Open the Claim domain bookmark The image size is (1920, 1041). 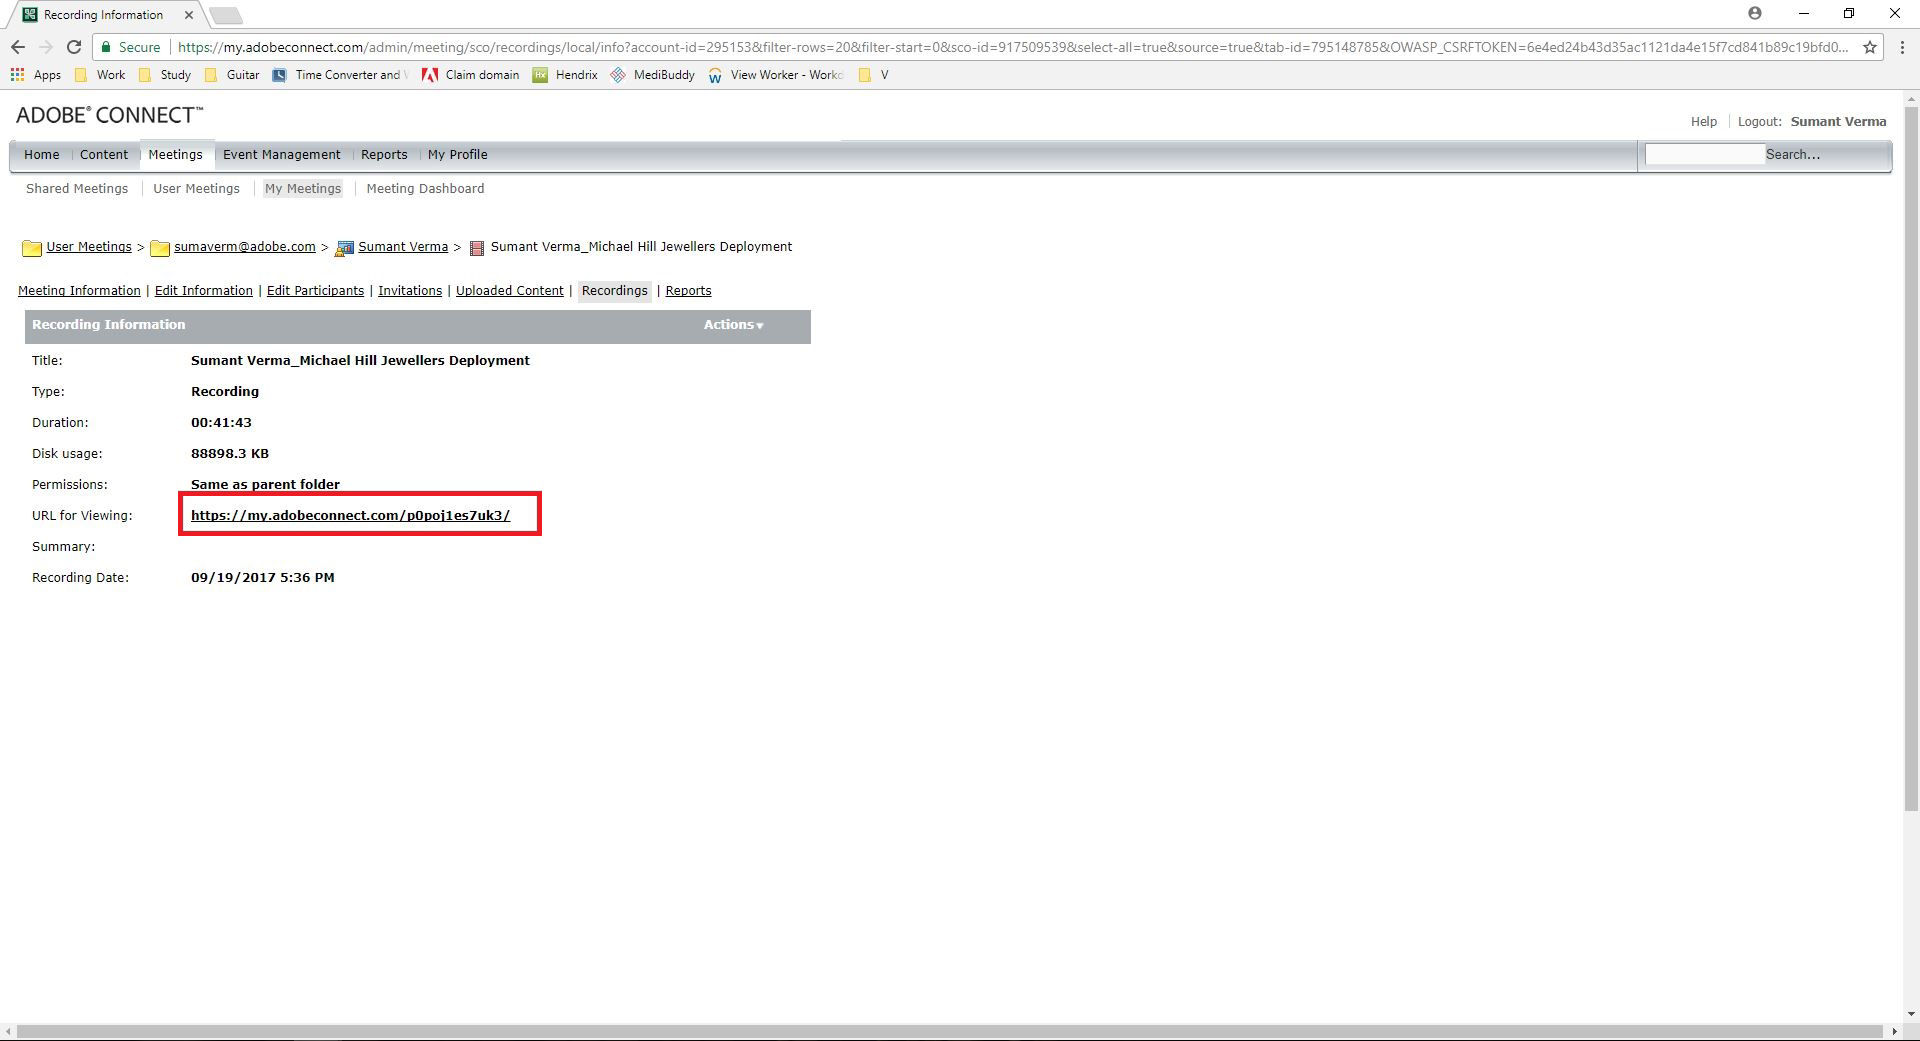pyautogui.click(x=471, y=75)
